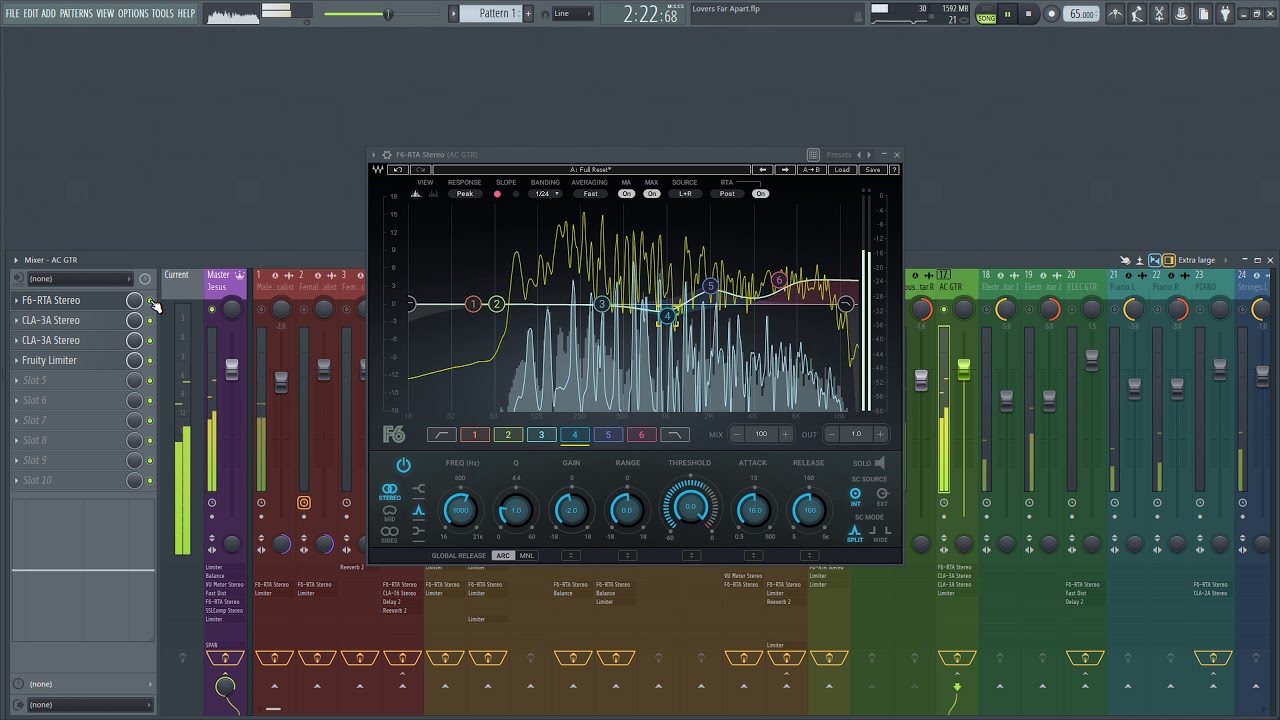1280x720 pixels.
Task: Toggle the MA On switch
Action: pyautogui.click(x=626, y=194)
